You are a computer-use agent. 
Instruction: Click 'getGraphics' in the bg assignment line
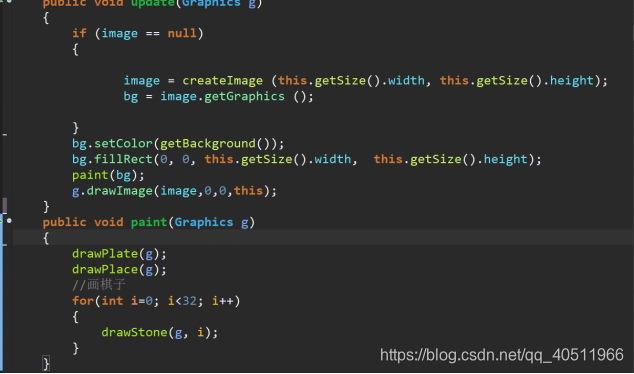click(x=244, y=96)
